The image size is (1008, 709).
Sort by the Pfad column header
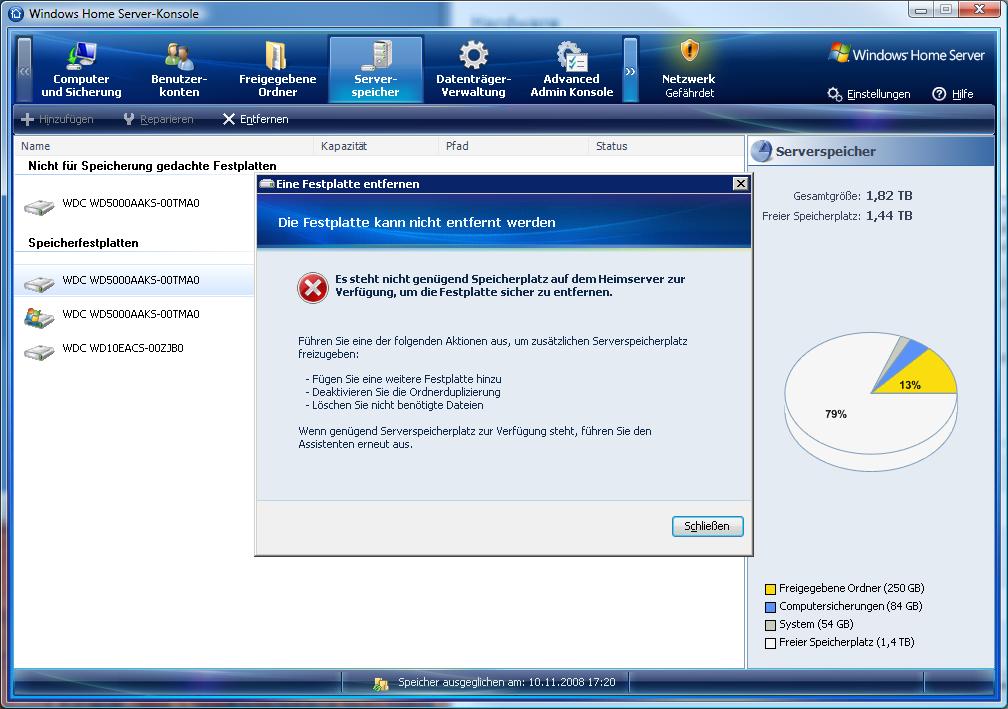tap(513, 146)
